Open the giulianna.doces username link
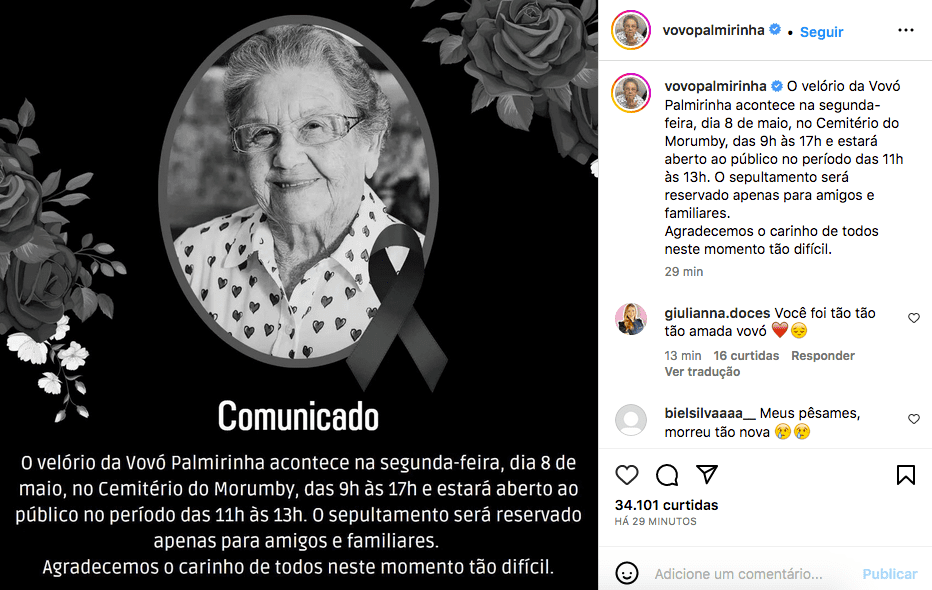The width and height of the screenshot is (932, 590). click(x=717, y=313)
